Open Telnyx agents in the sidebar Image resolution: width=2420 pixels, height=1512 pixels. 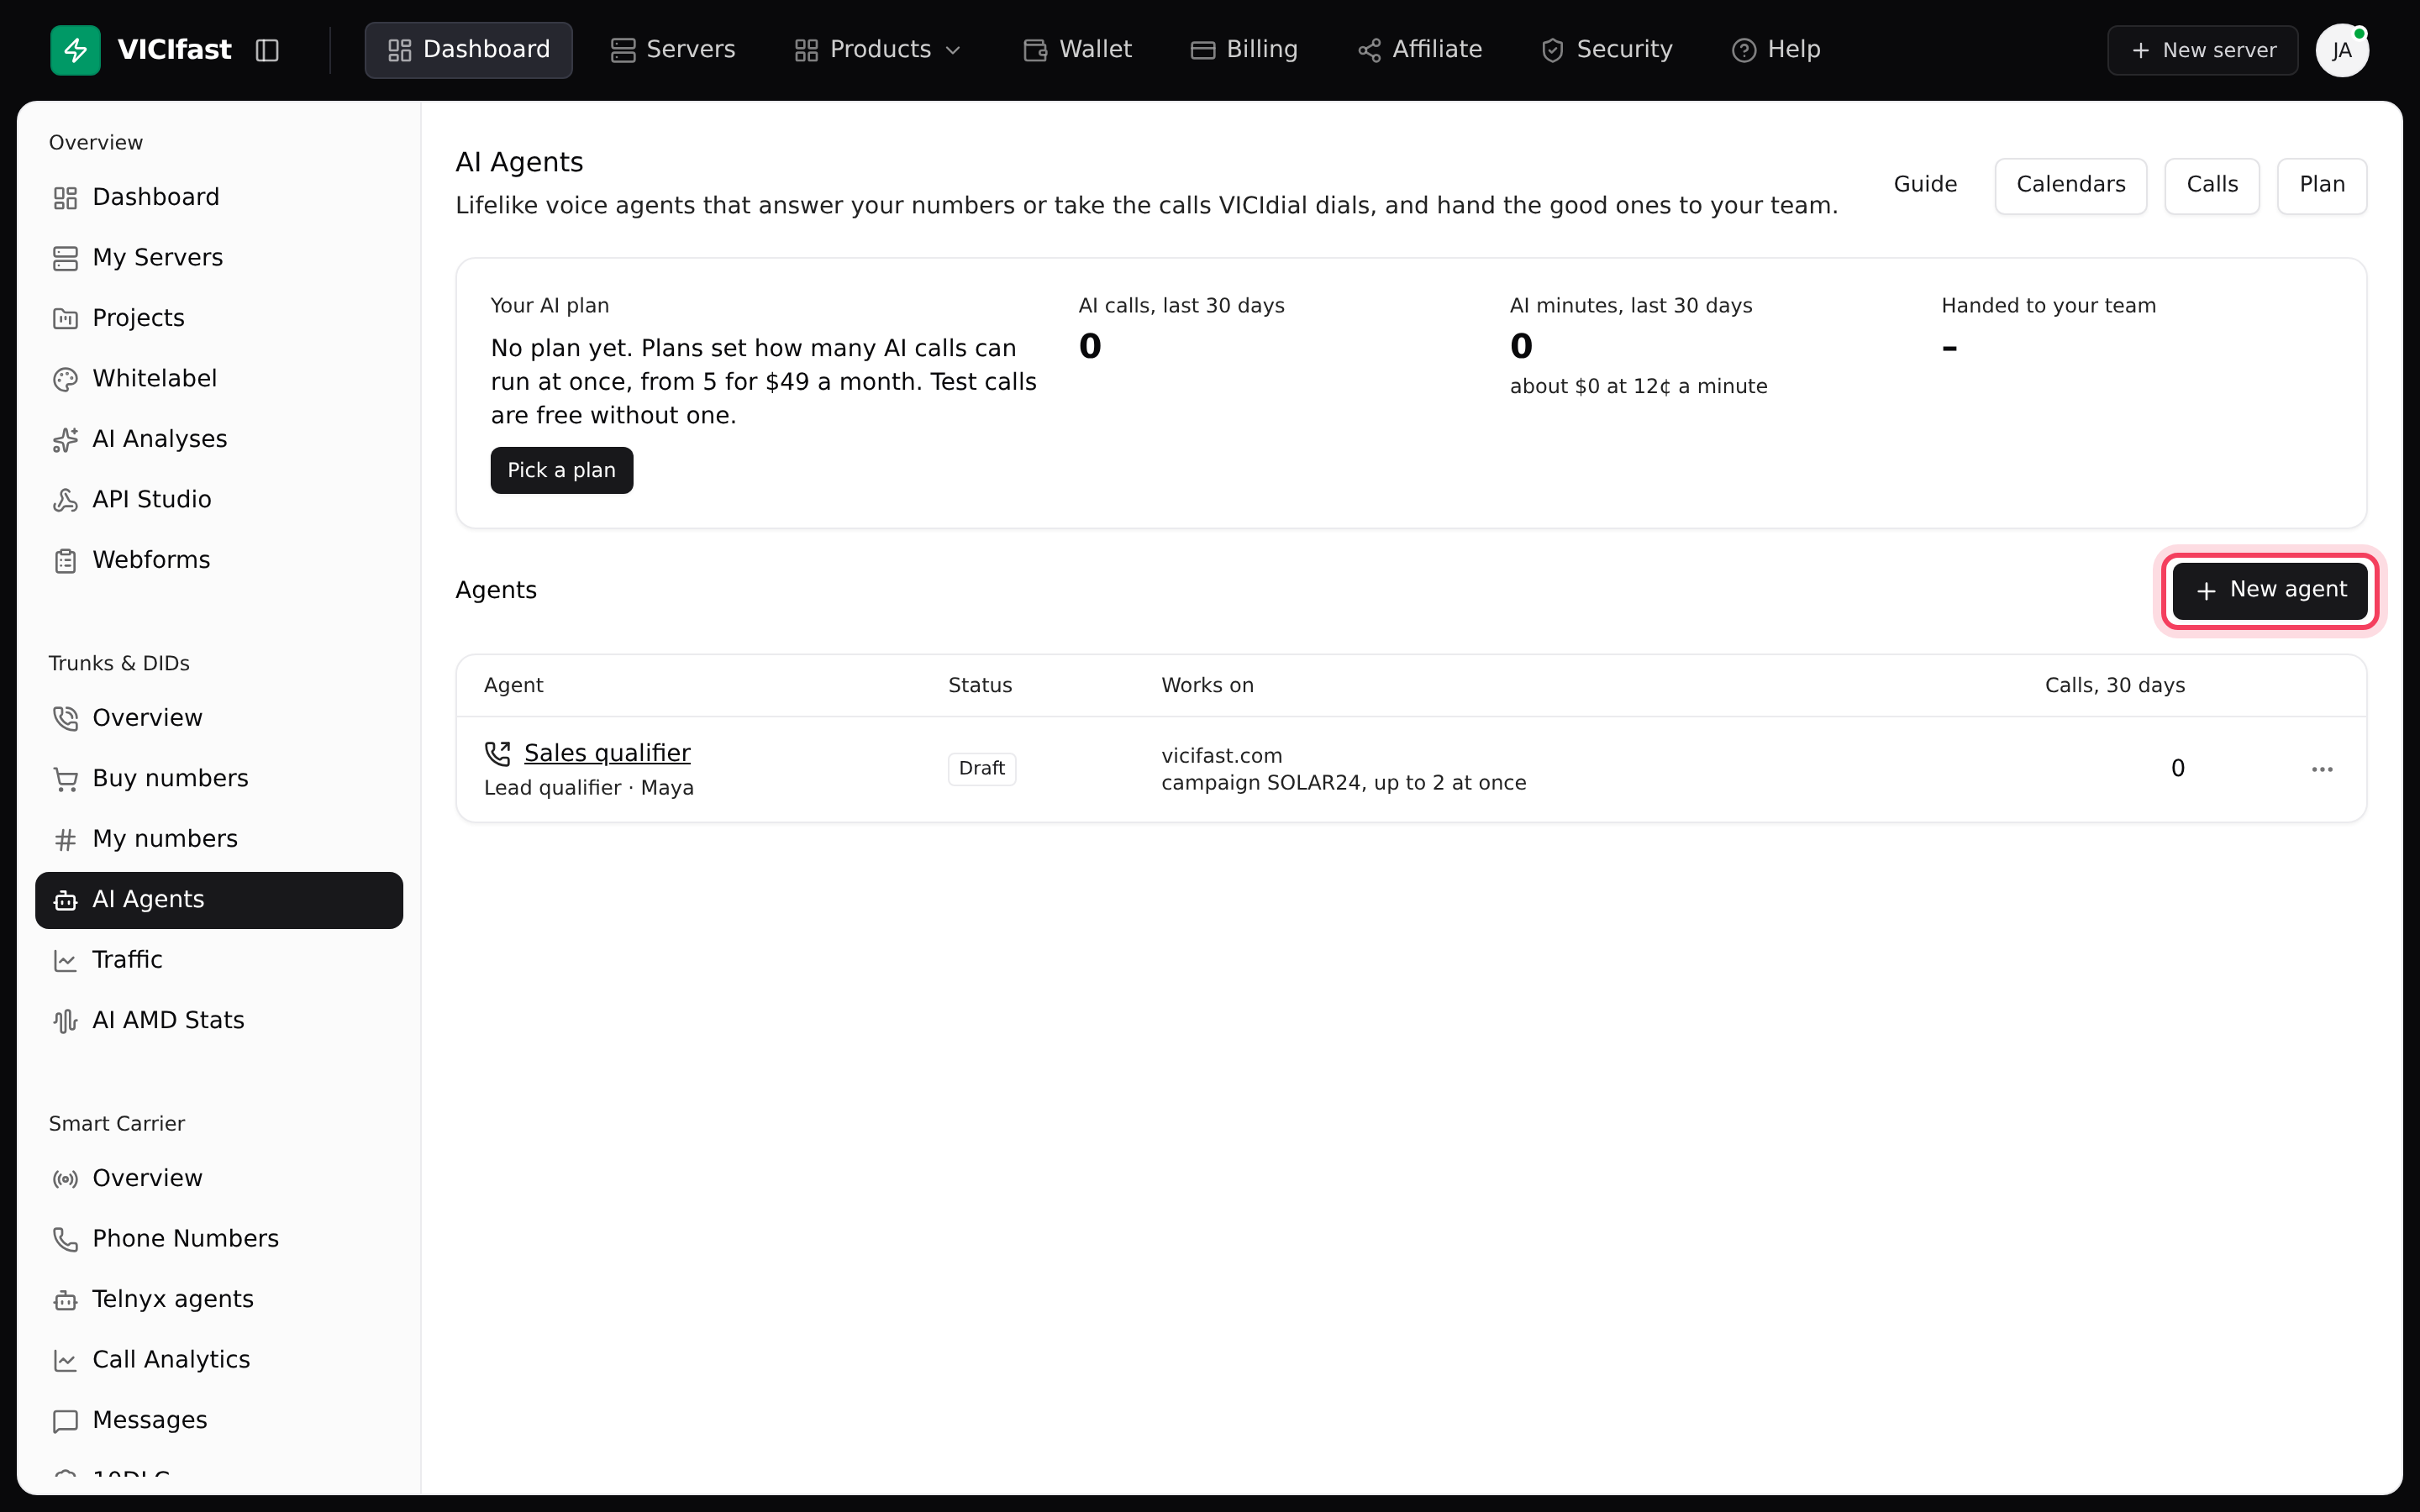[219, 1300]
